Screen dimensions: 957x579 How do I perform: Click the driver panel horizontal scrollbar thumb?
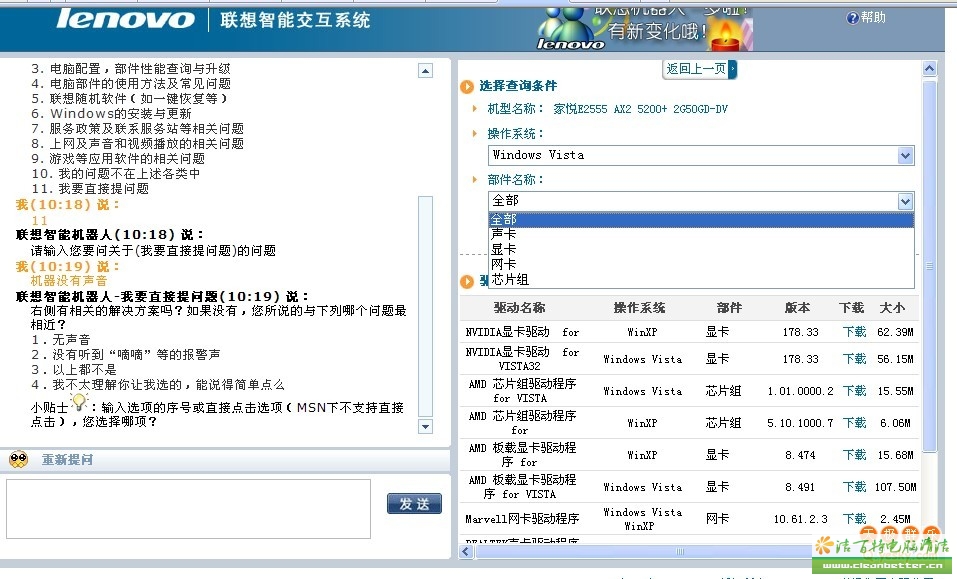click(x=680, y=552)
